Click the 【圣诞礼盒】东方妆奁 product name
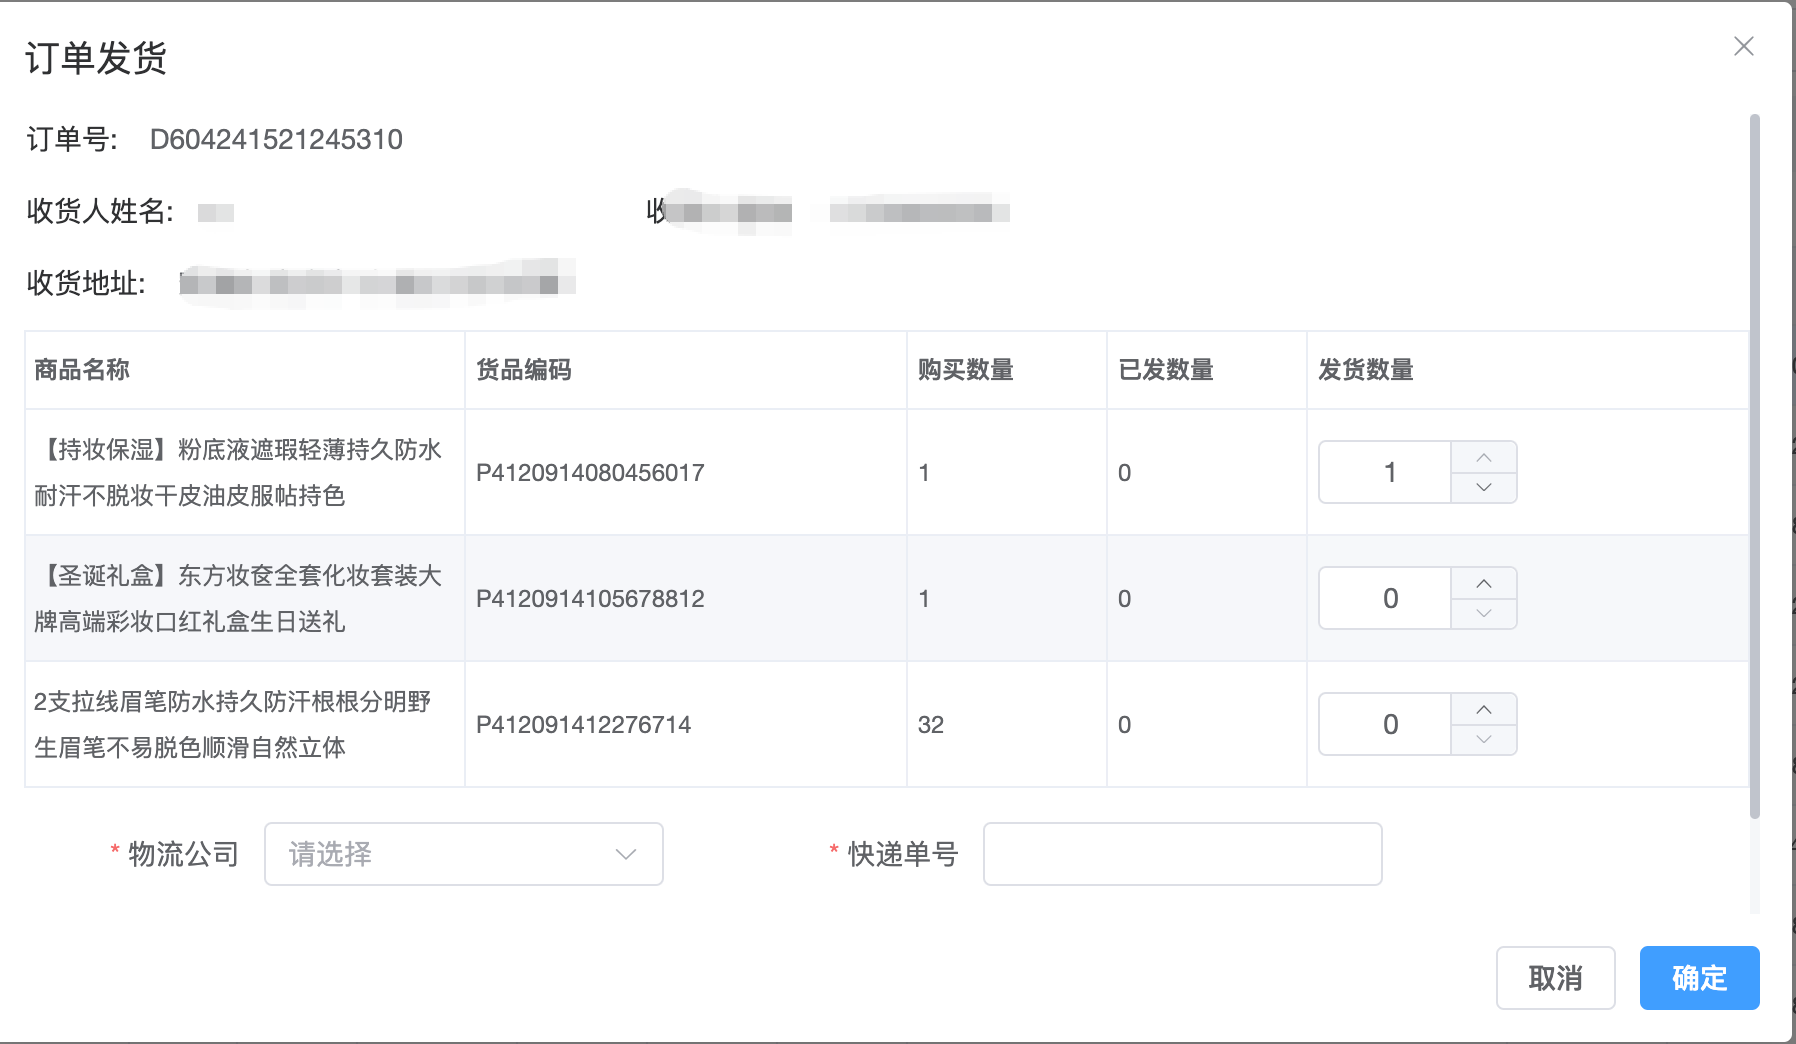Viewport: 1796px width, 1044px height. click(238, 598)
